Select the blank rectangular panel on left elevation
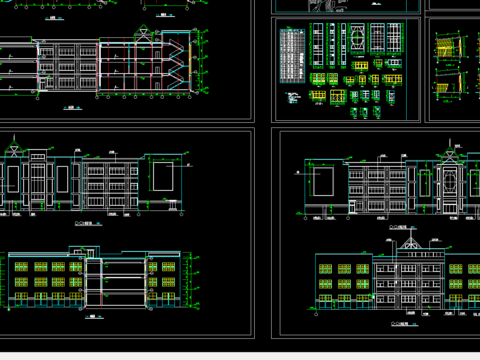Viewport: 480px width, 360px height. [163, 176]
